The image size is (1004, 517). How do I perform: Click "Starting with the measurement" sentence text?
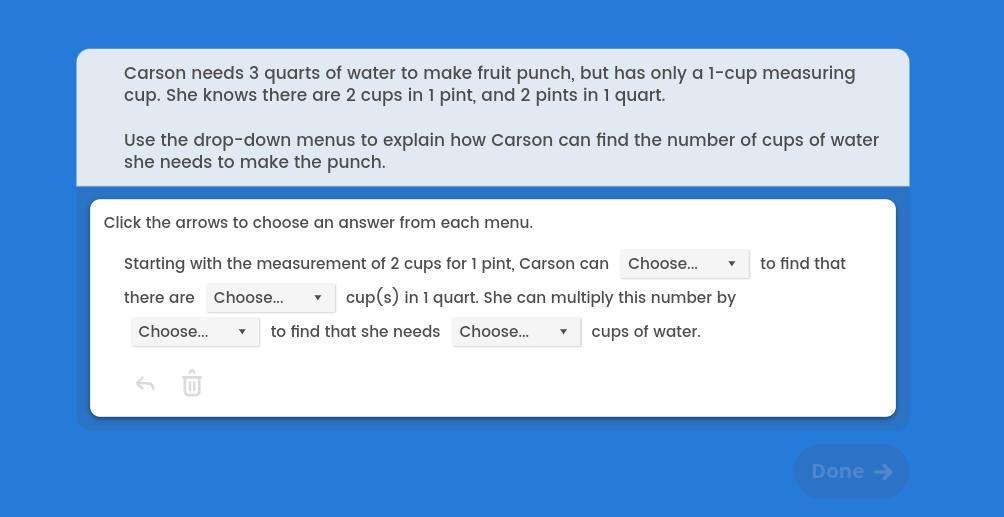coord(366,264)
